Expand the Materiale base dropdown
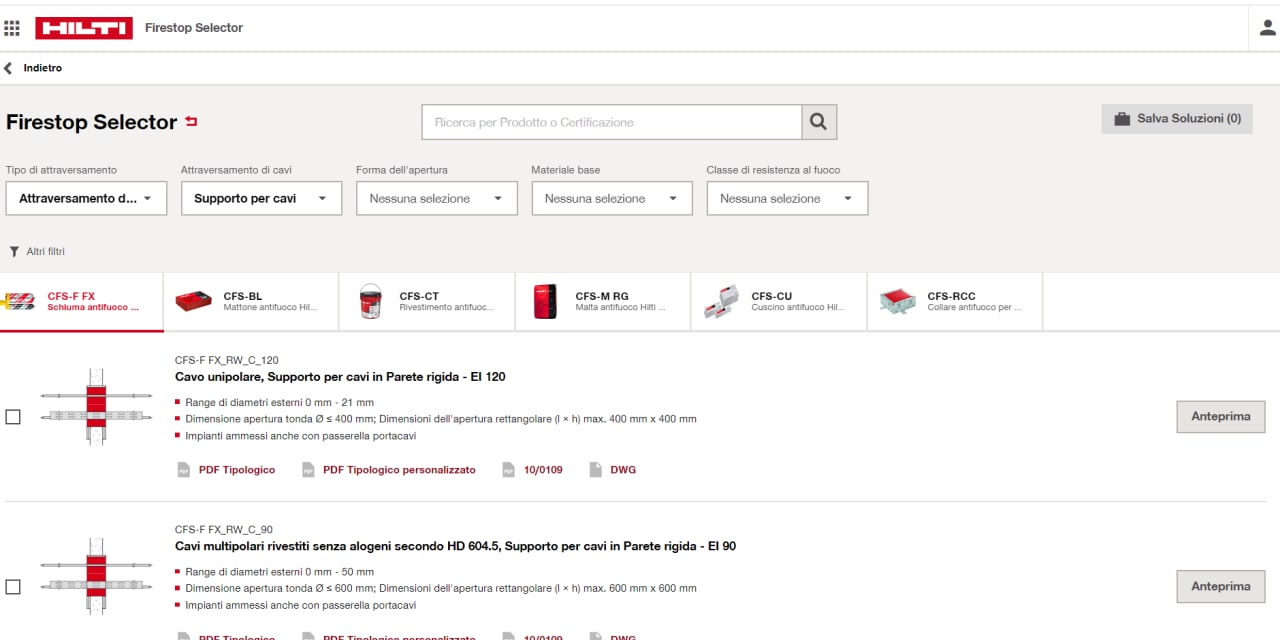The image size is (1280, 640). [x=611, y=198]
